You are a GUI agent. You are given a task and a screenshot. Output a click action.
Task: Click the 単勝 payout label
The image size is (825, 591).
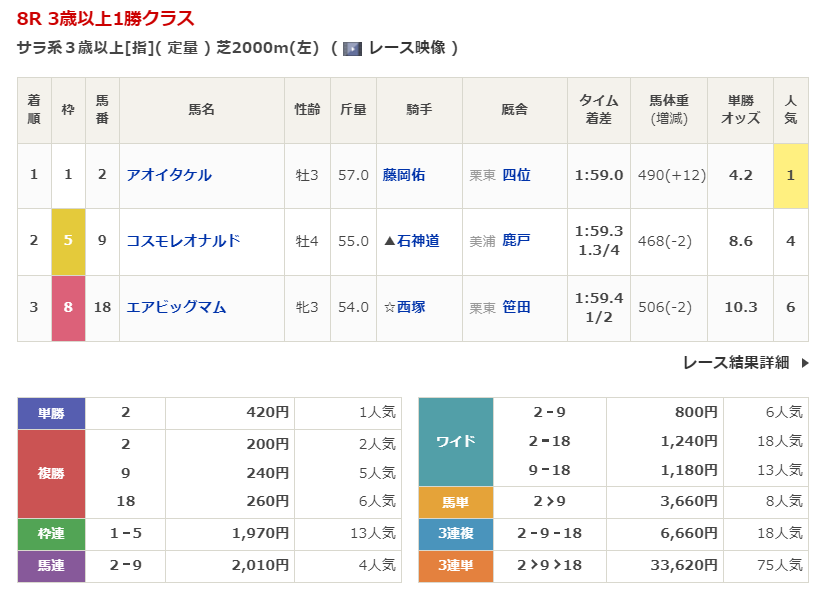(51, 413)
